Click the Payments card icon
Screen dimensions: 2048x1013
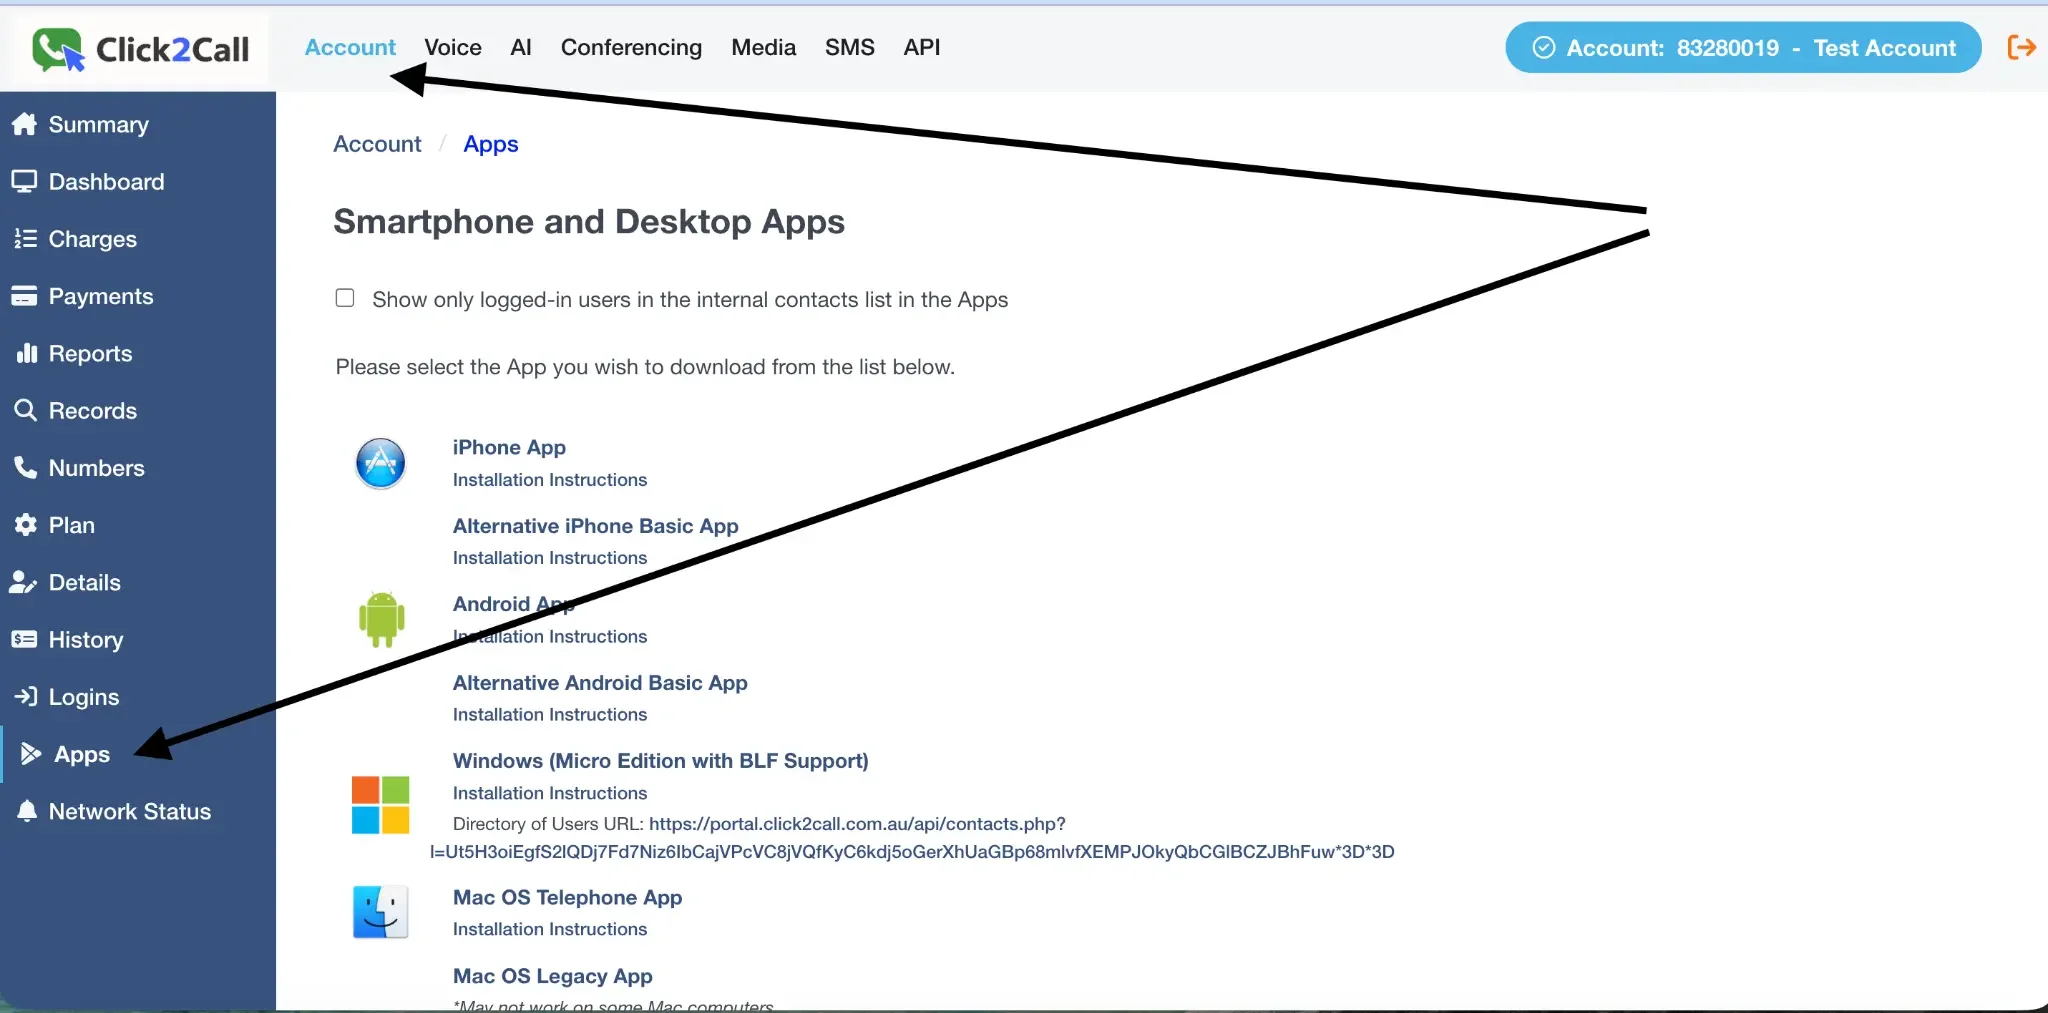point(26,296)
